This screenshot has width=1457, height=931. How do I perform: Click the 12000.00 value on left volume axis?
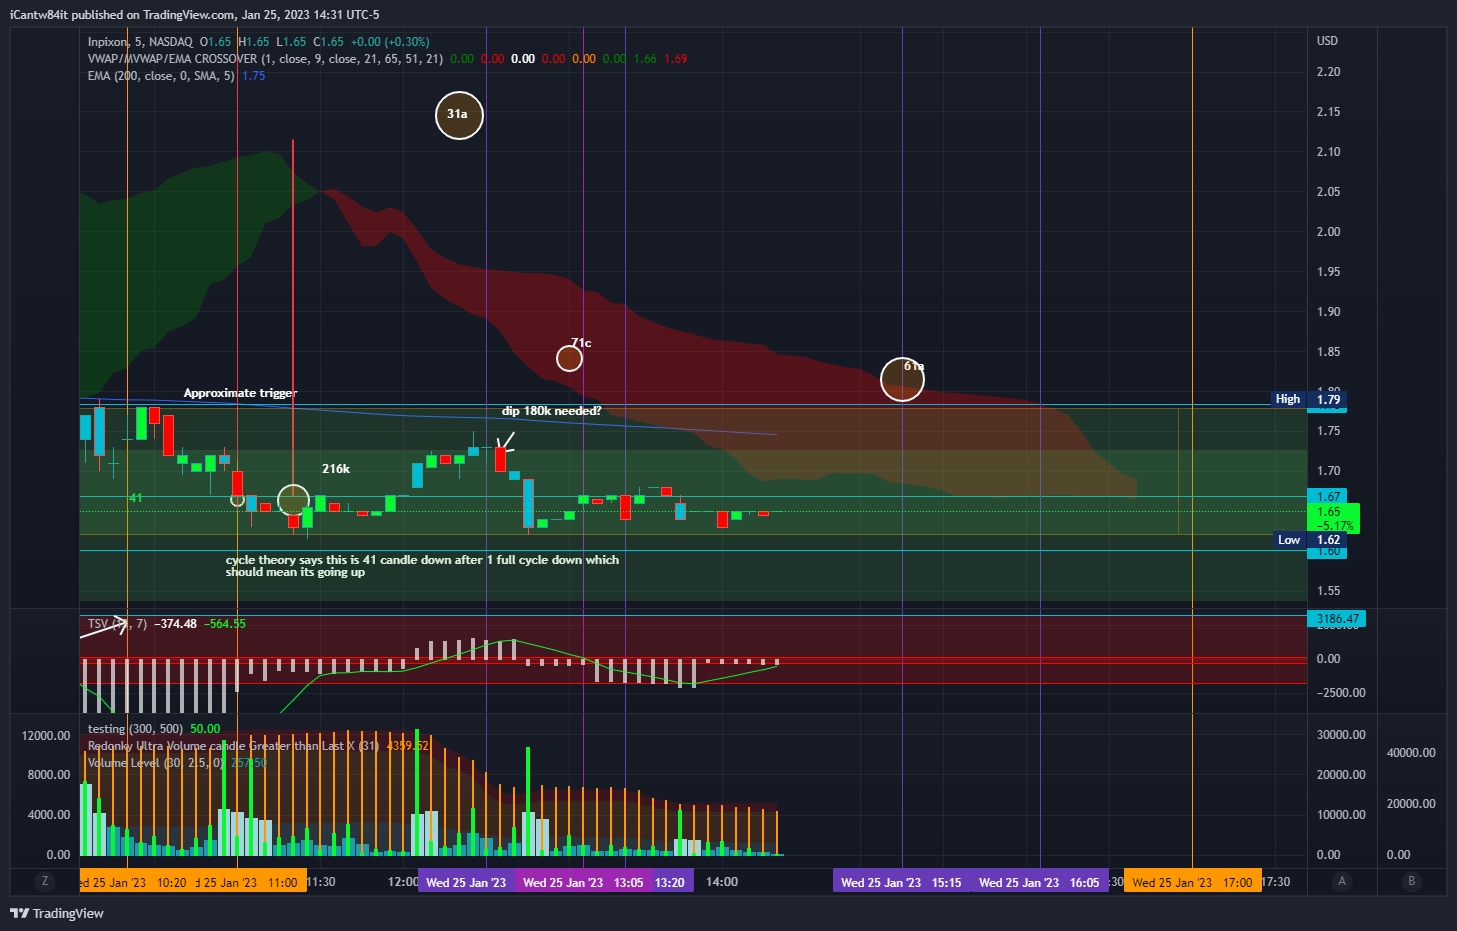coord(46,736)
